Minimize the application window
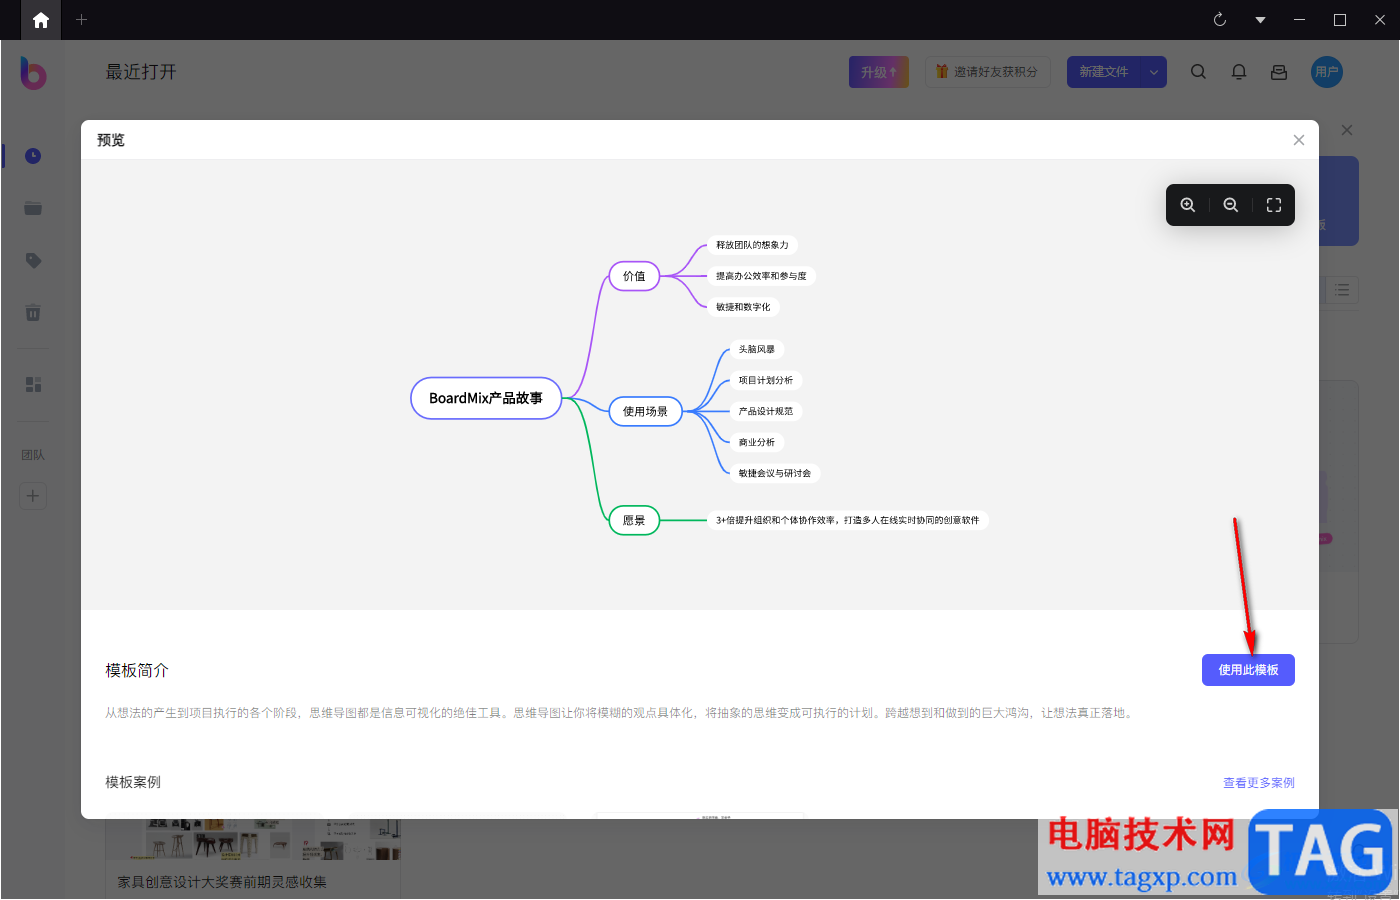 [1300, 20]
